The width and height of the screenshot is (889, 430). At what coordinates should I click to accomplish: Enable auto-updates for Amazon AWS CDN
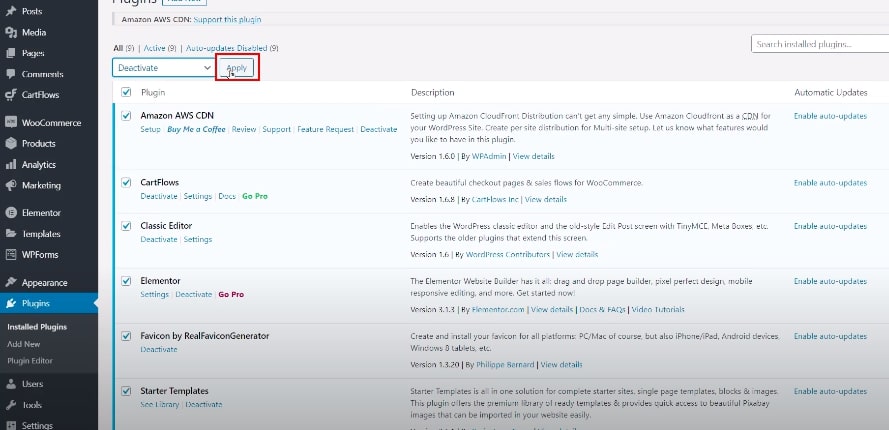(x=830, y=116)
